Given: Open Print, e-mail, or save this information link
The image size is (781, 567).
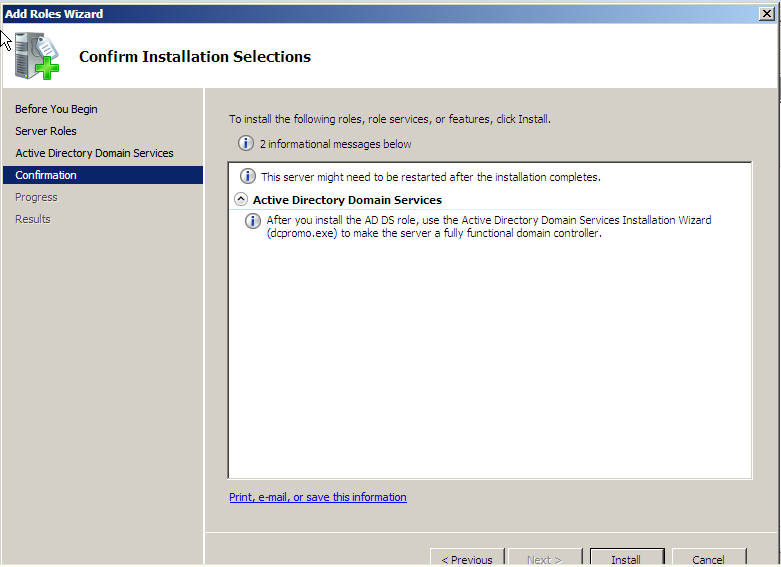Looking at the screenshot, I should [x=318, y=497].
